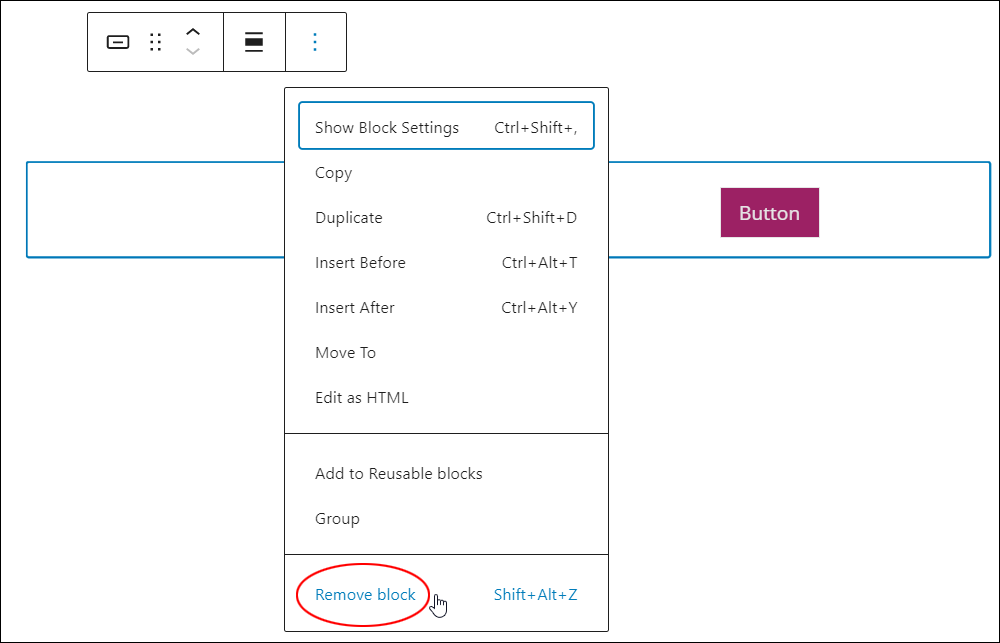
Task: Select Show Block Settings menu entry
Action: click(x=446, y=126)
